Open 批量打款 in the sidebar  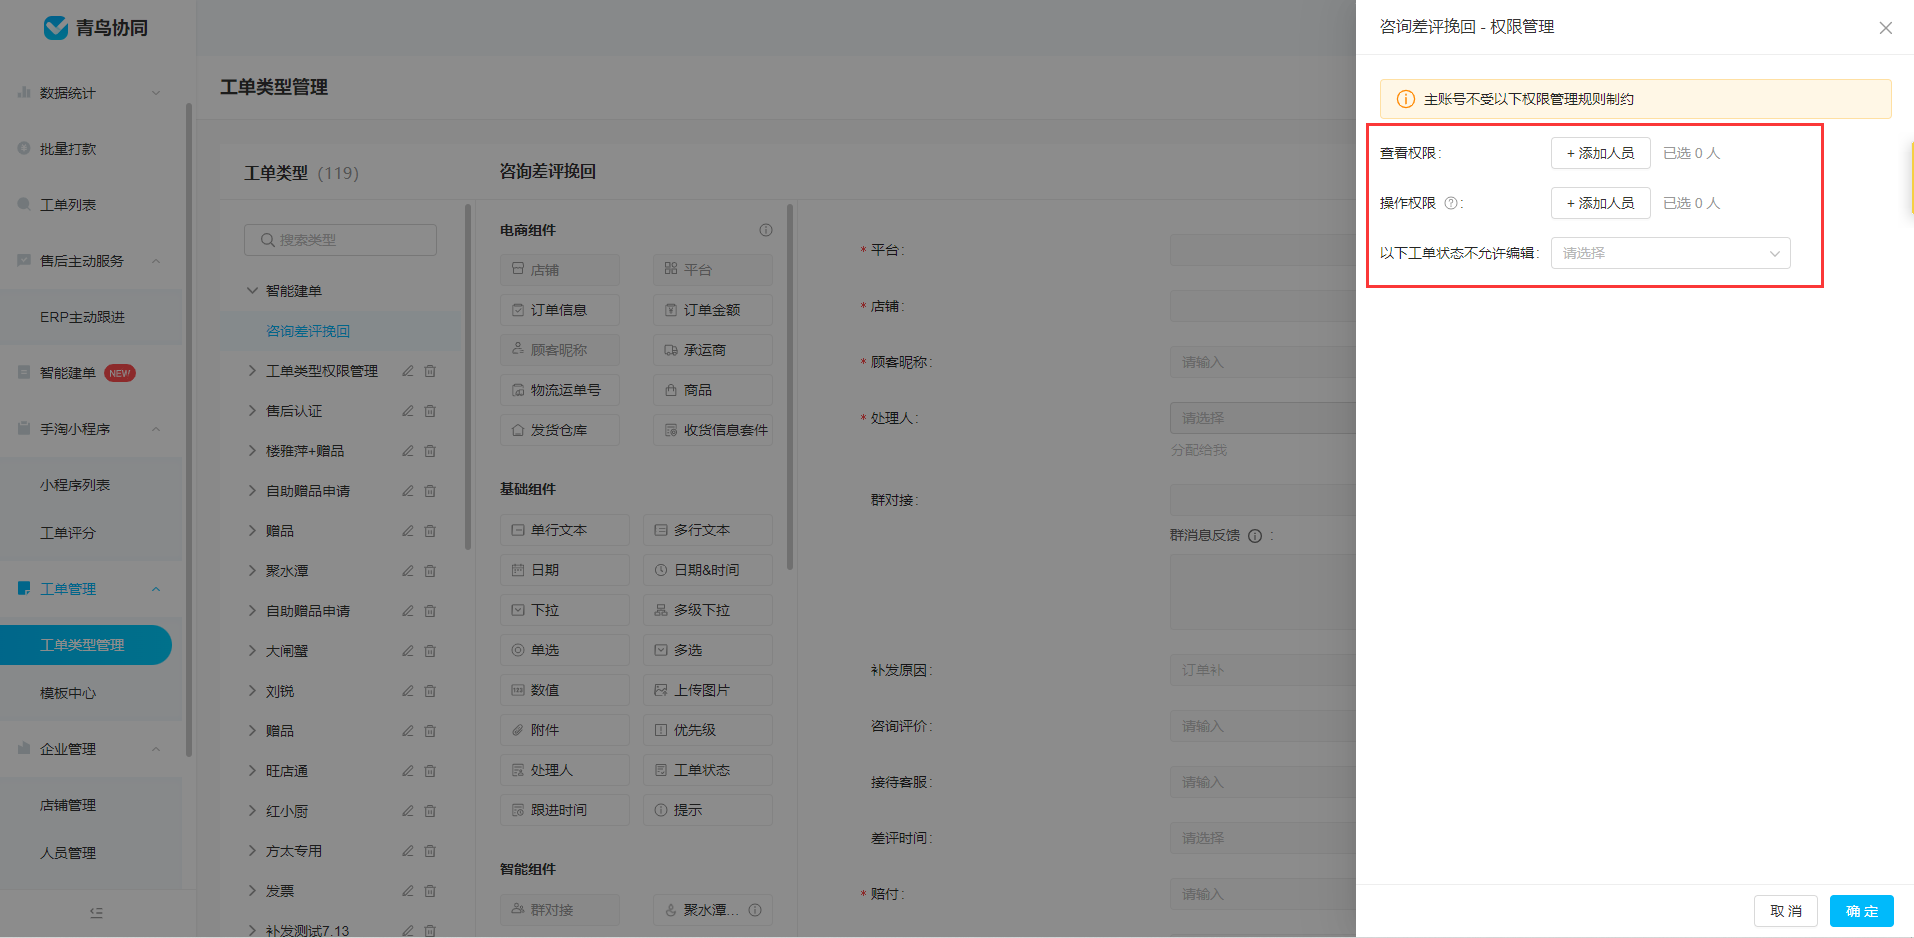click(x=68, y=149)
